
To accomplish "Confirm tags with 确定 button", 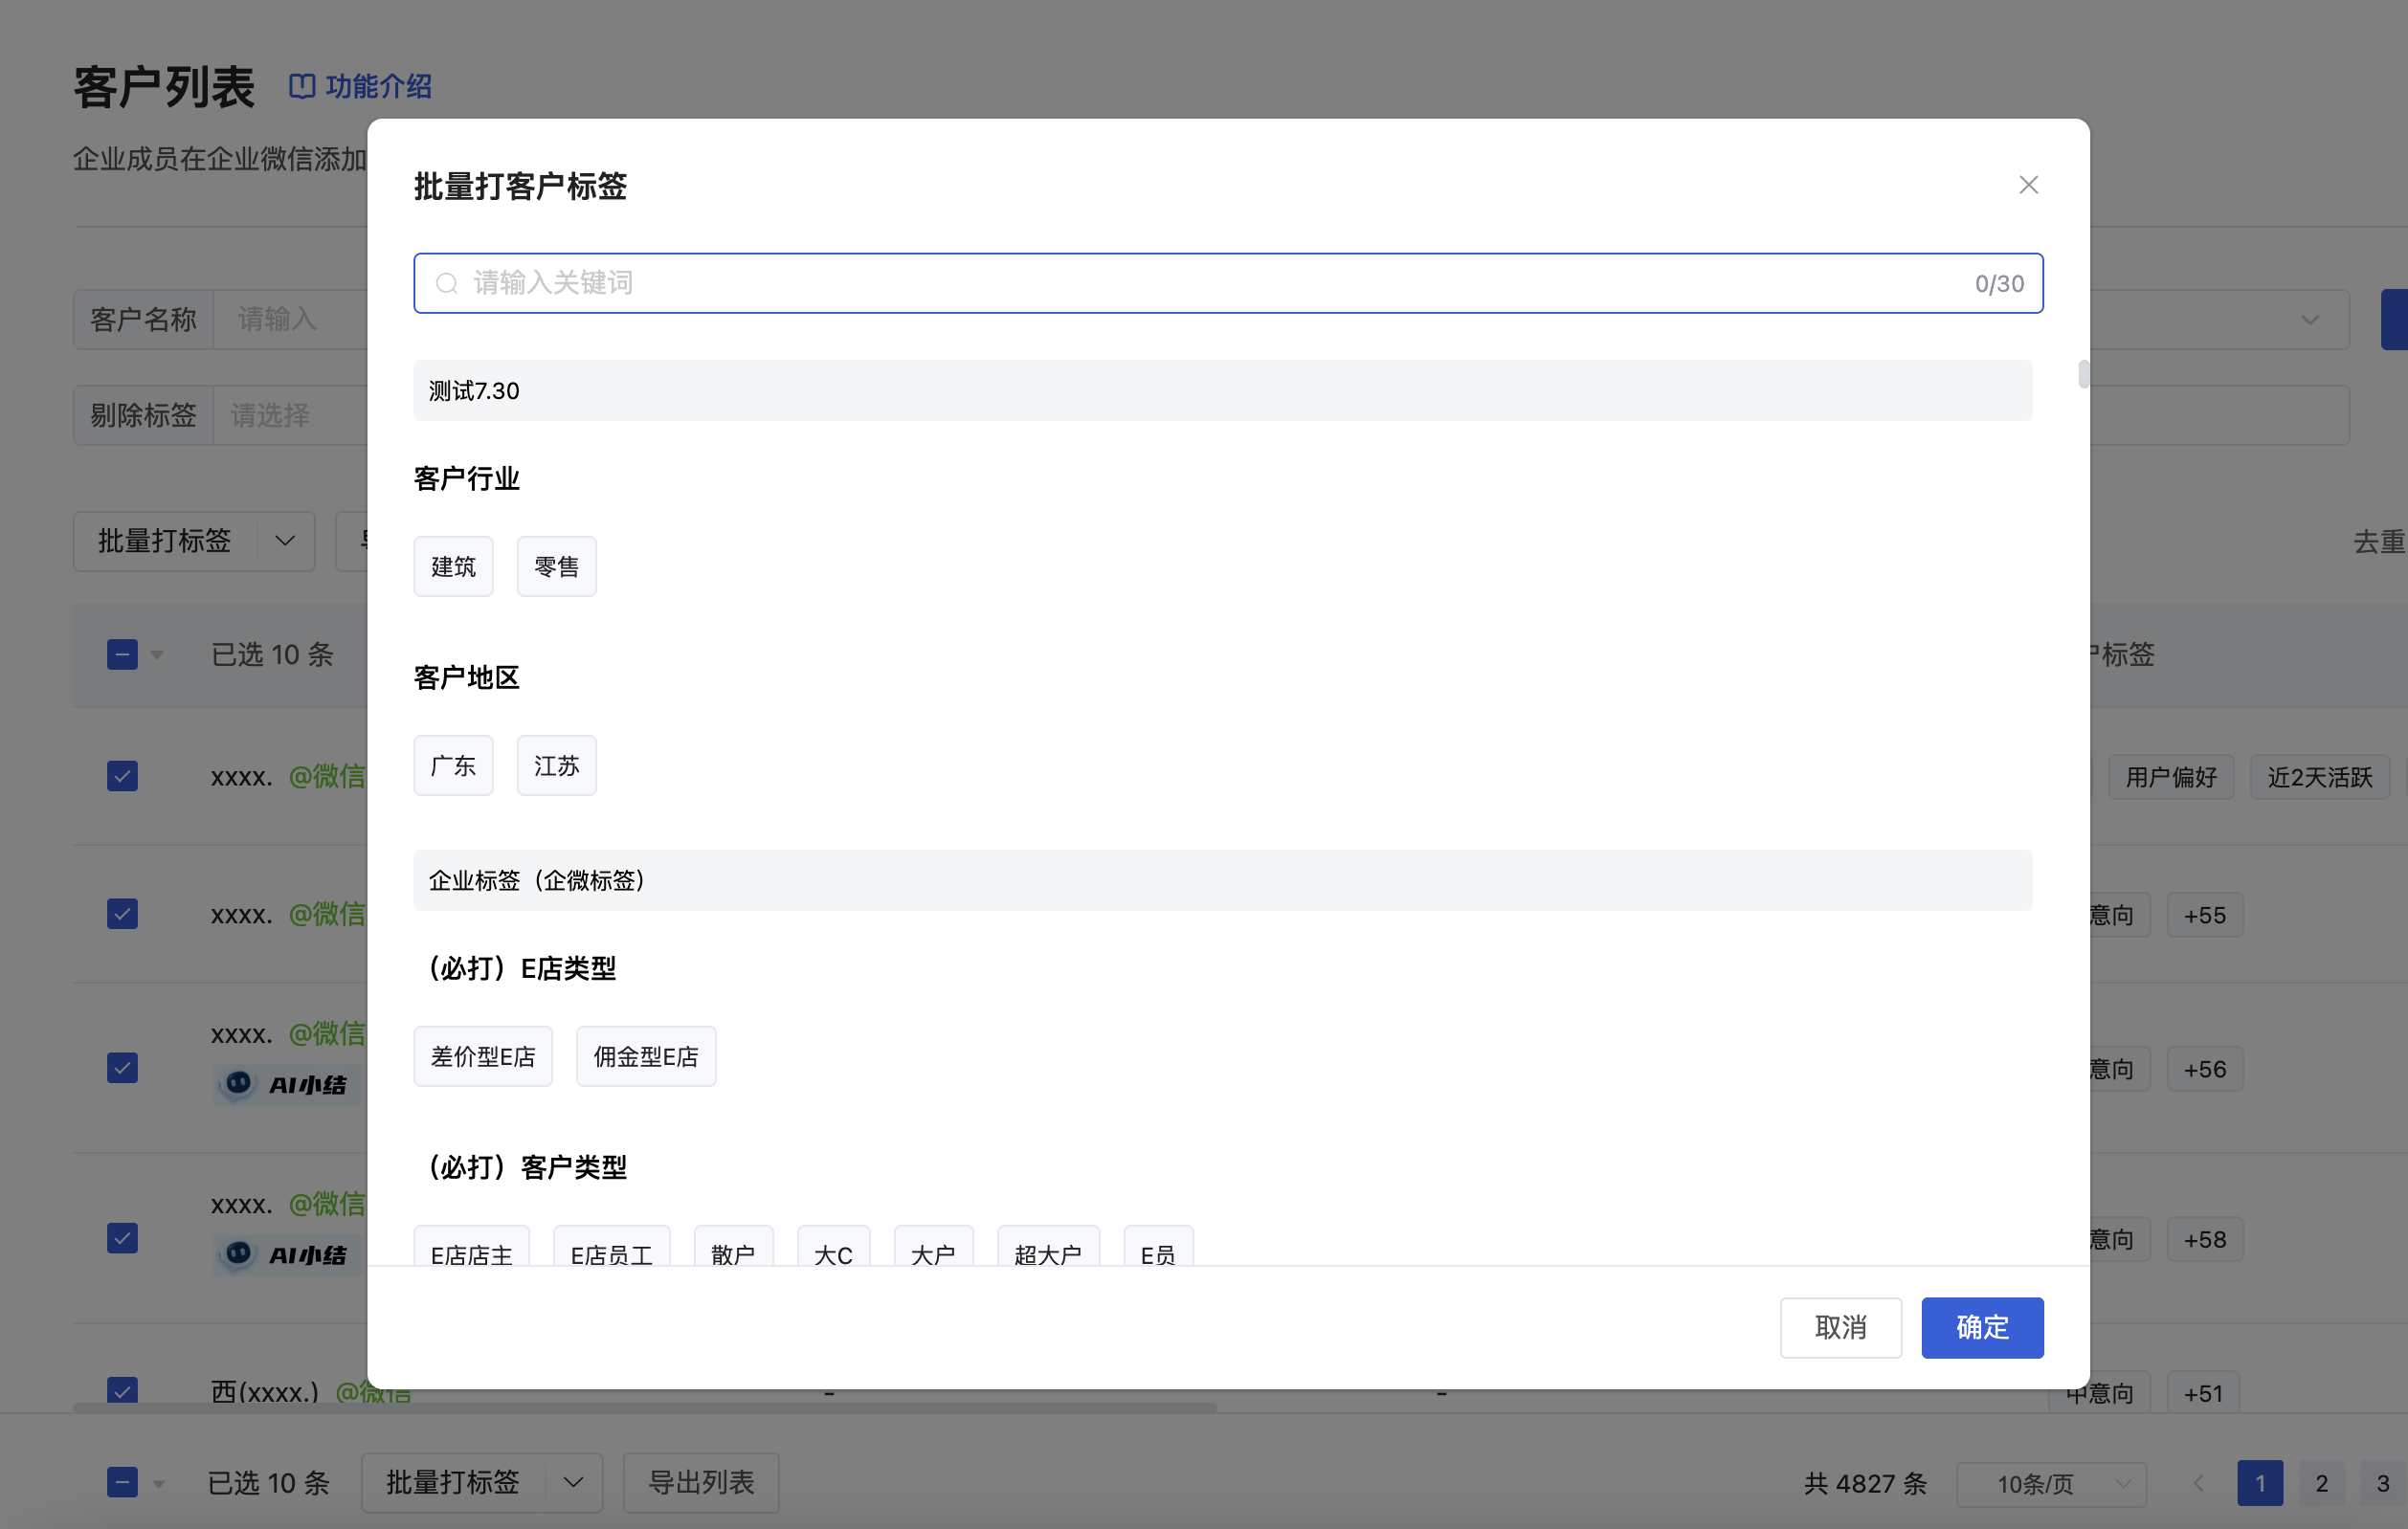I will 1982,1328.
